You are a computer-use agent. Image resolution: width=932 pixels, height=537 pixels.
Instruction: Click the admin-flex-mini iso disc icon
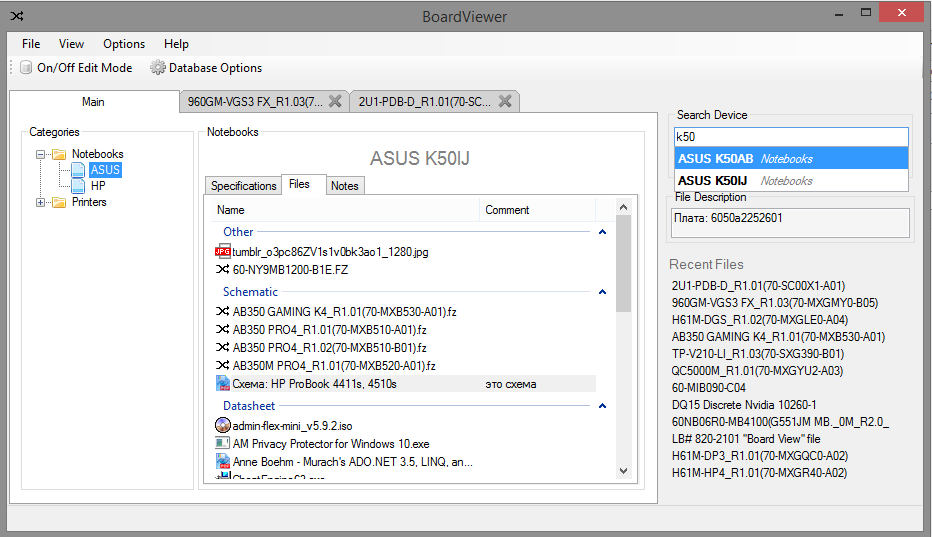click(223, 425)
